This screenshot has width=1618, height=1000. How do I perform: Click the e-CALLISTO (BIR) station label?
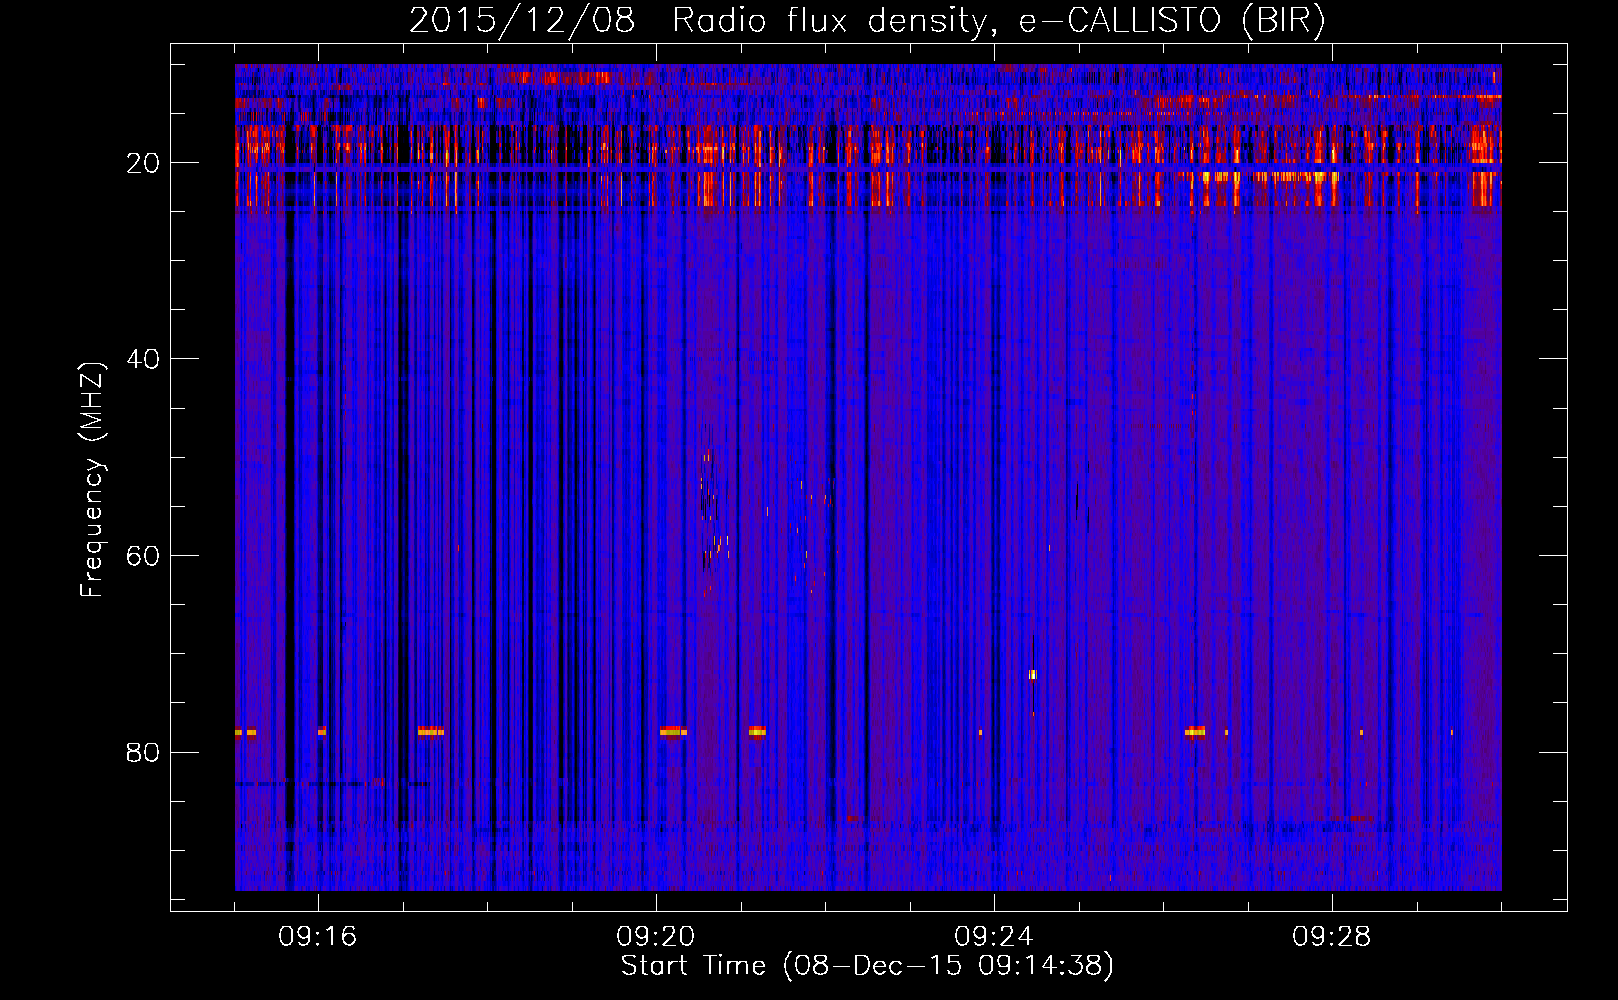1171,20
